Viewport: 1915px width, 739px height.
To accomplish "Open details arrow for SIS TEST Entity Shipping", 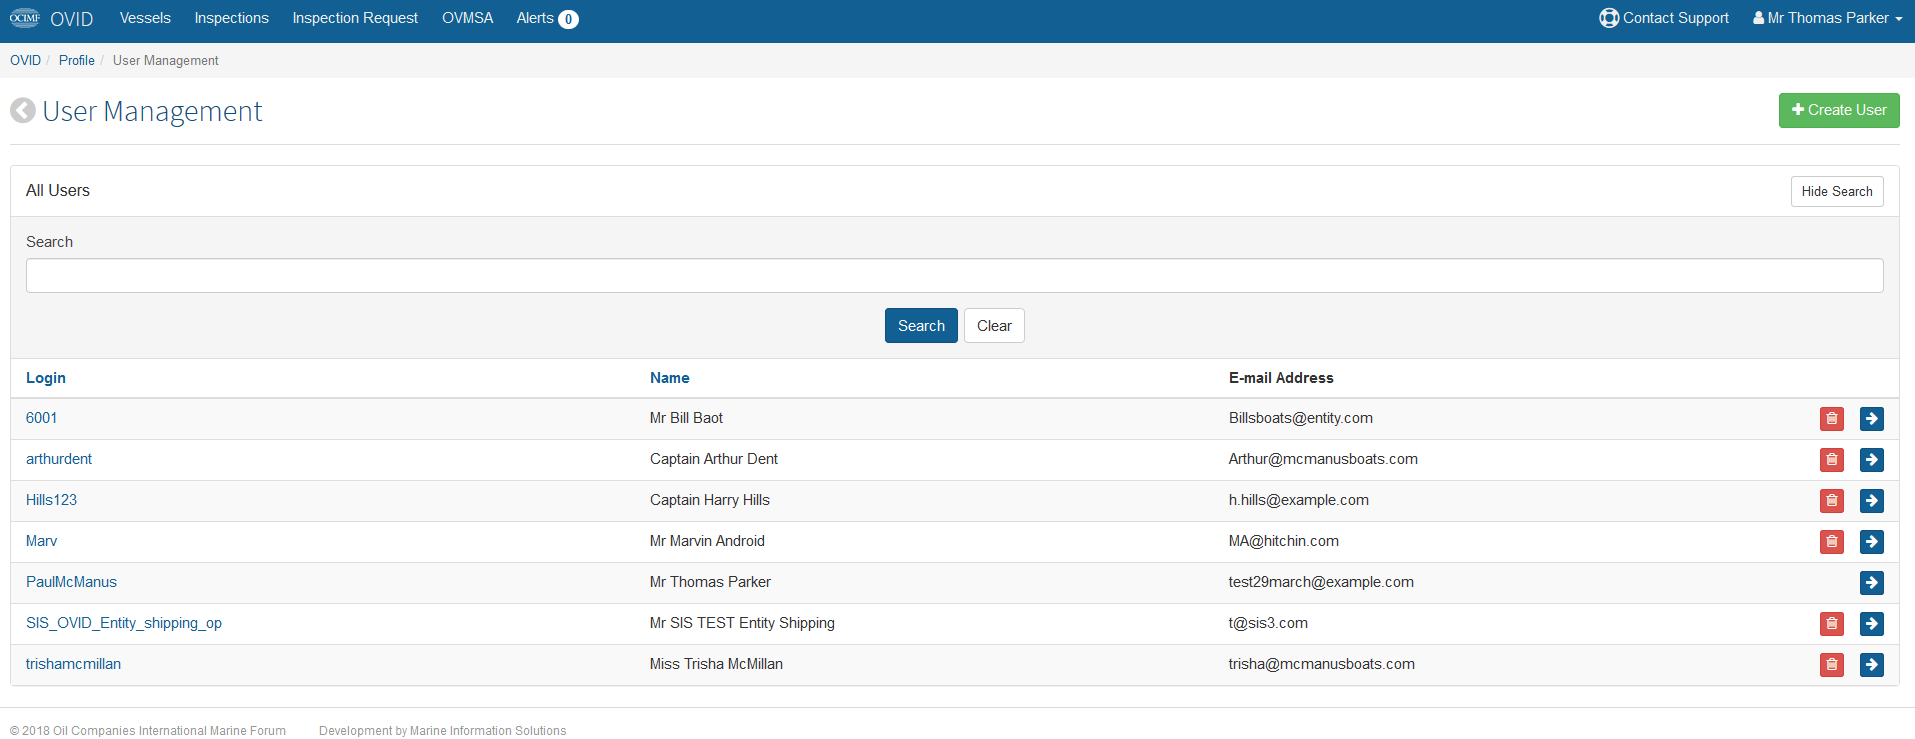I will [1871, 624].
